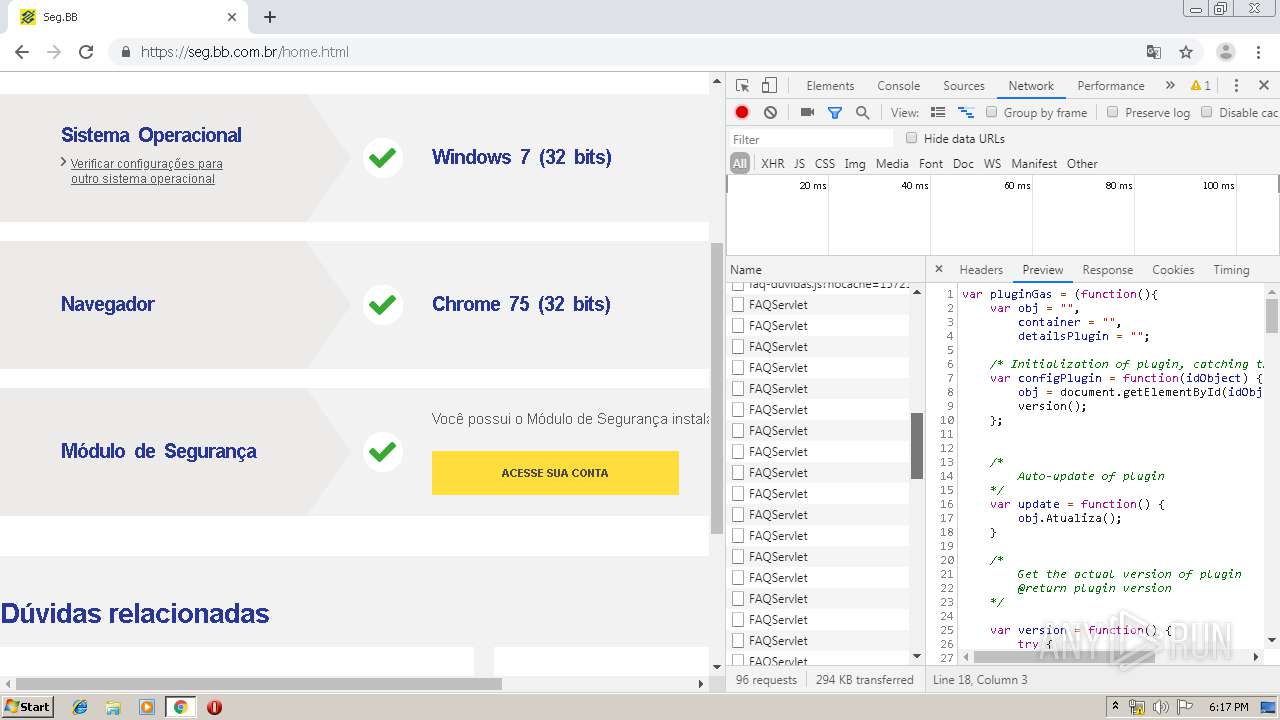1280x720 pixels.
Task: Toggle Disable cache checkbox
Action: point(1206,112)
